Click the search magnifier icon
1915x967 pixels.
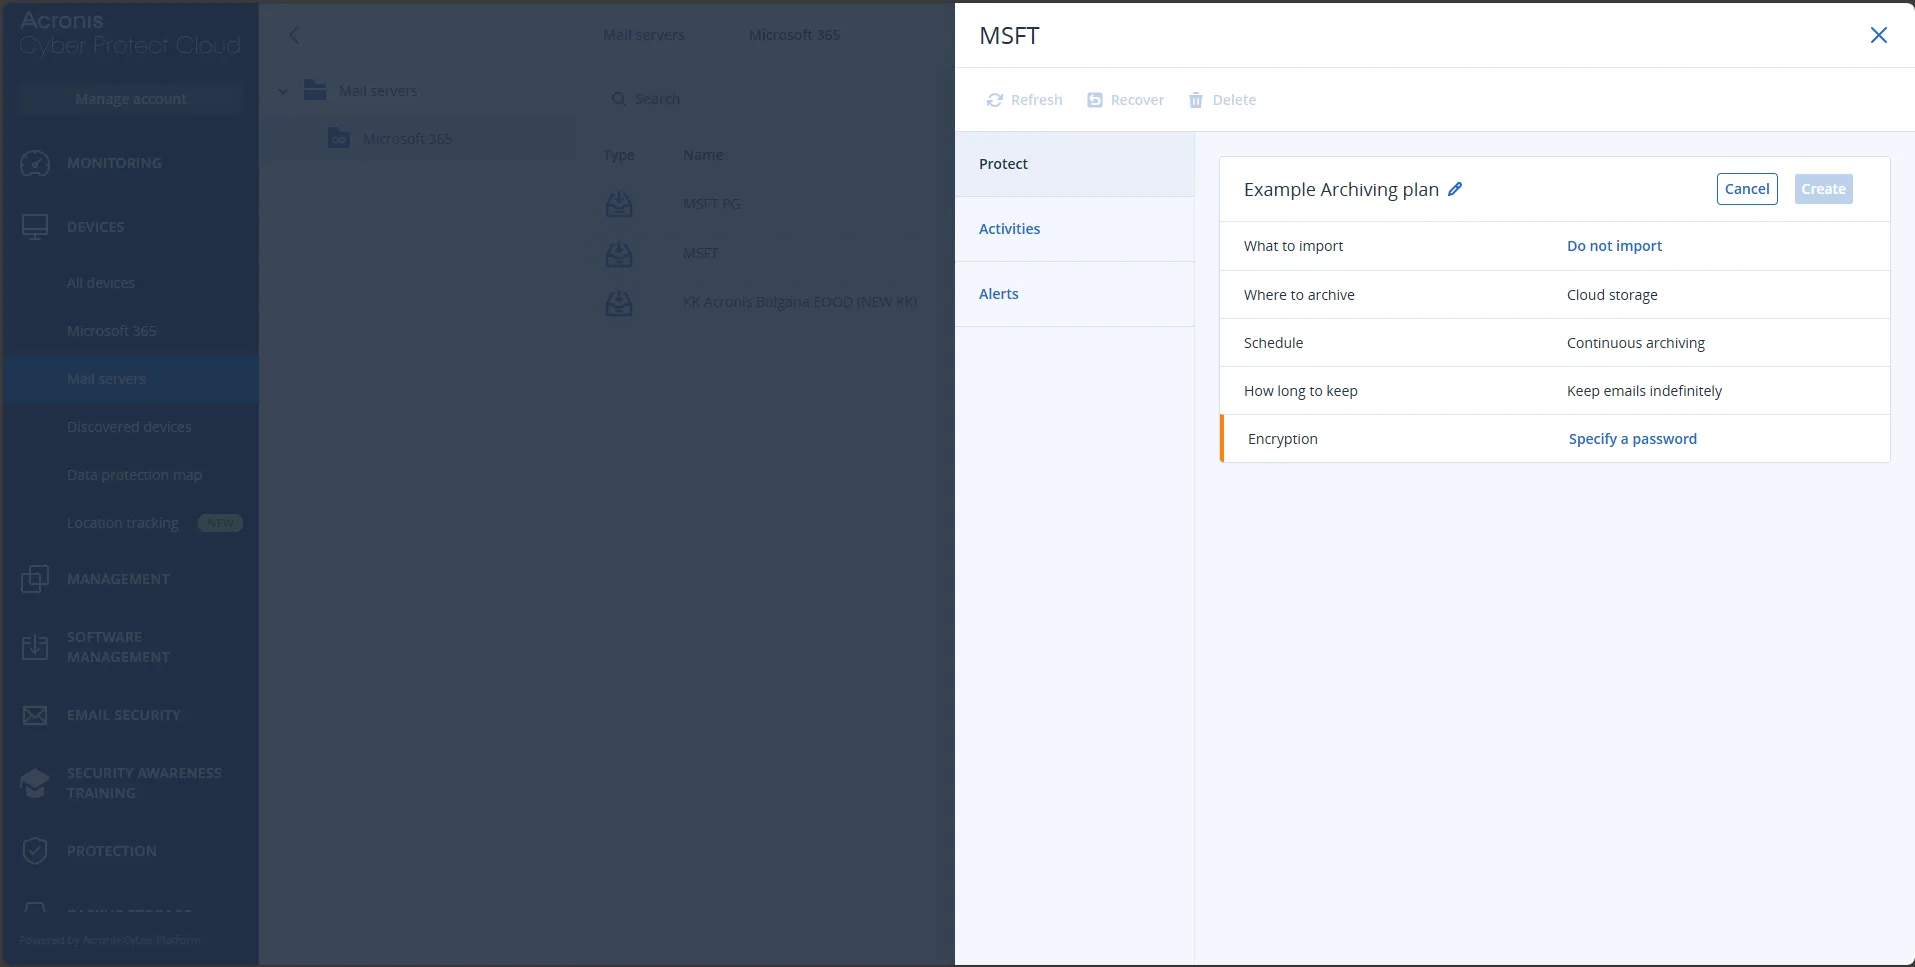[618, 98]
